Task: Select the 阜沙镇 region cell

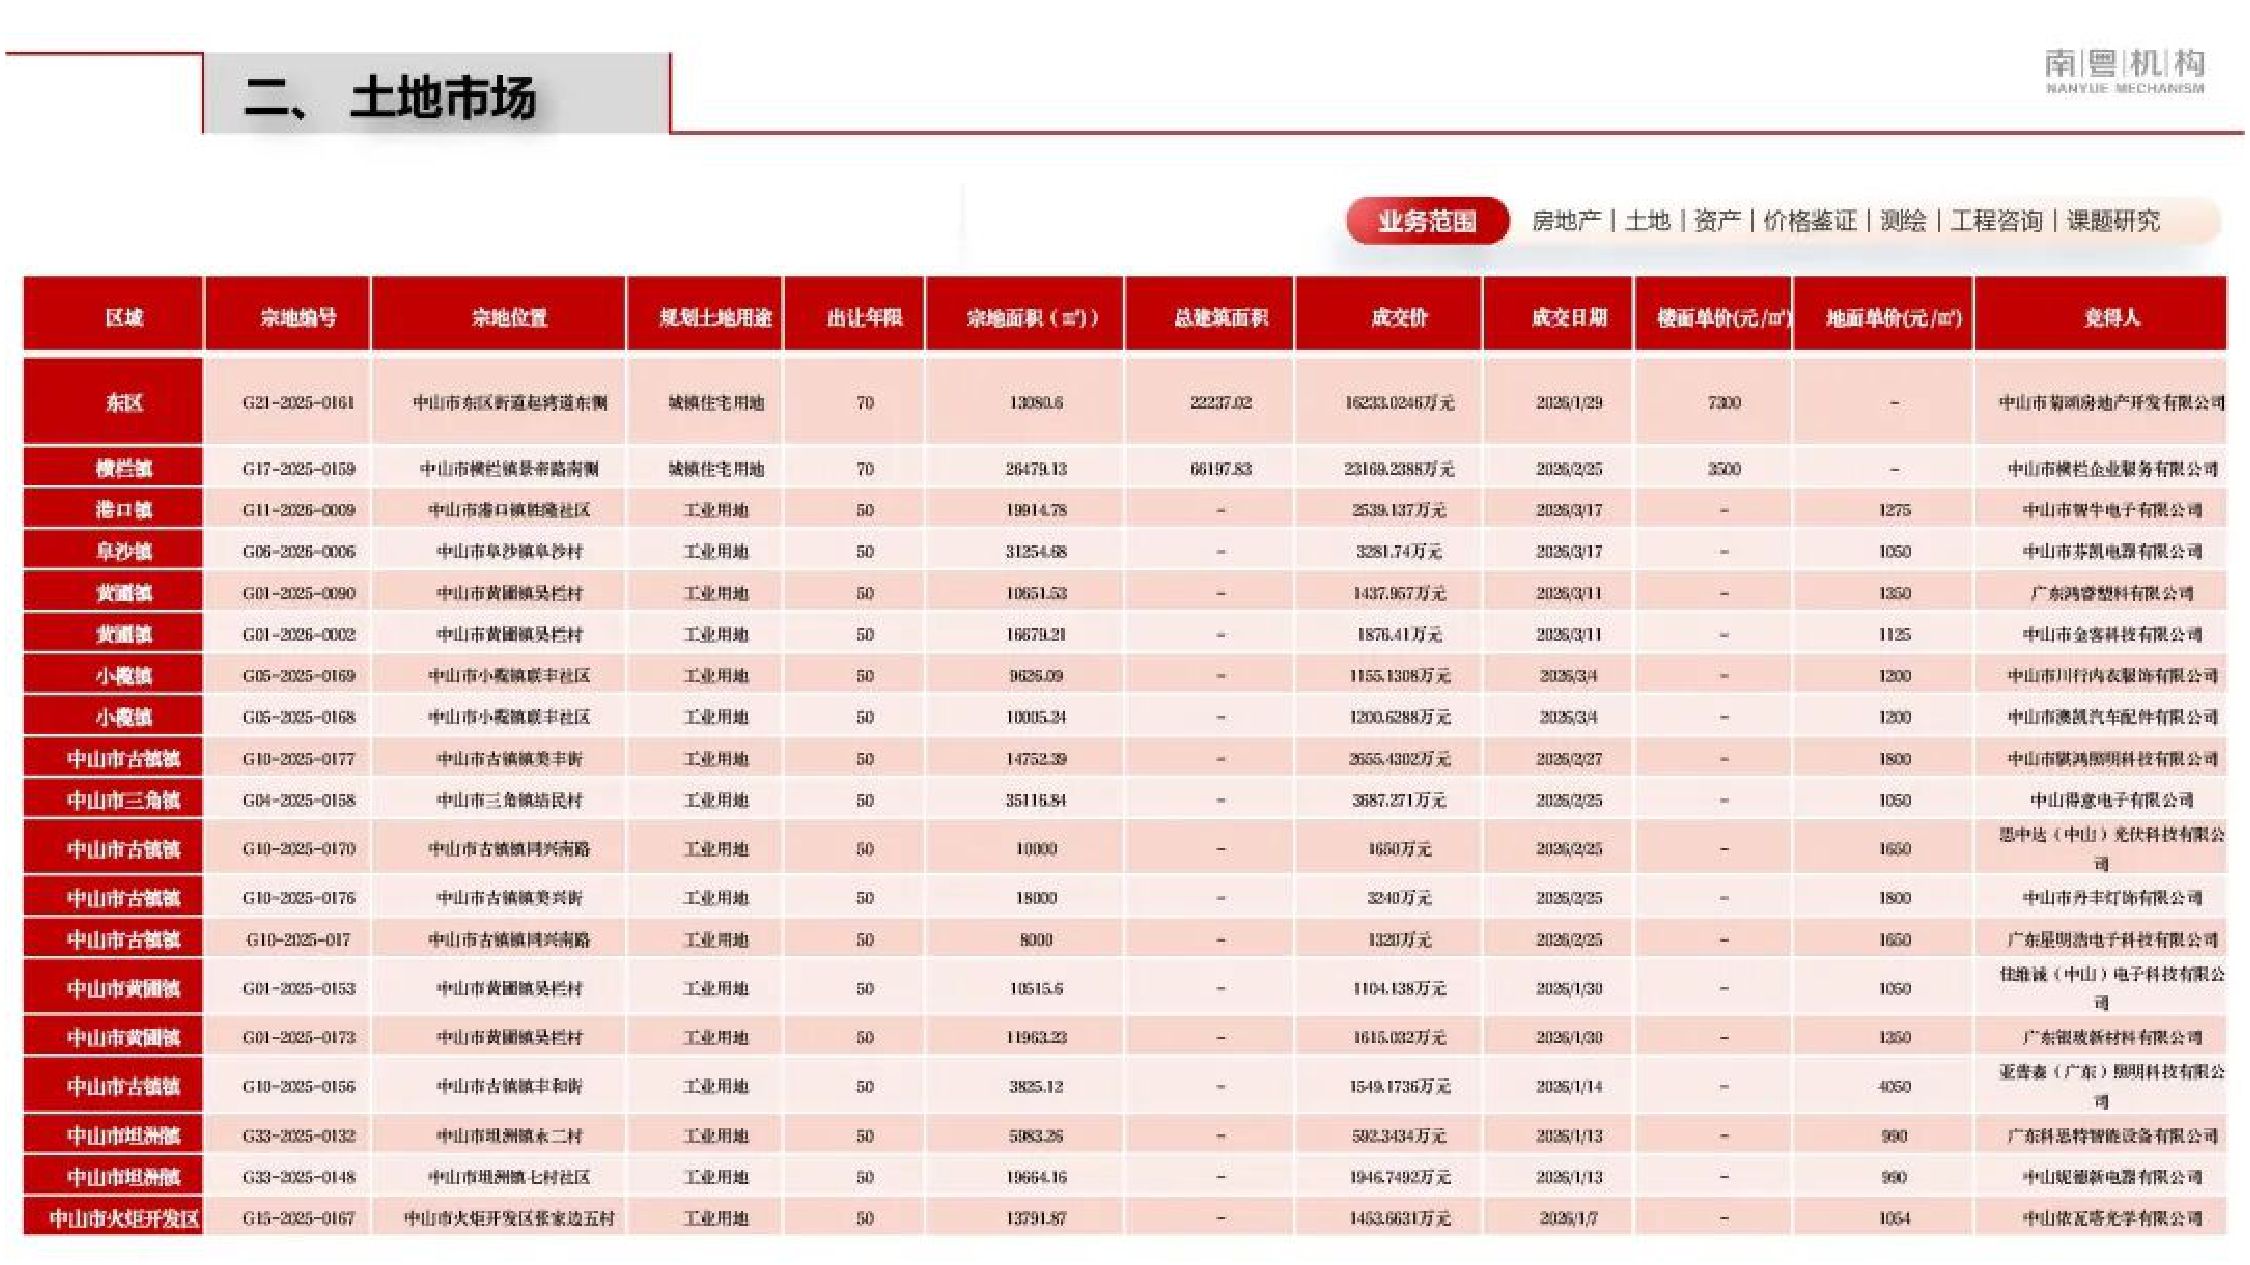Action: [x=114, y=551]
